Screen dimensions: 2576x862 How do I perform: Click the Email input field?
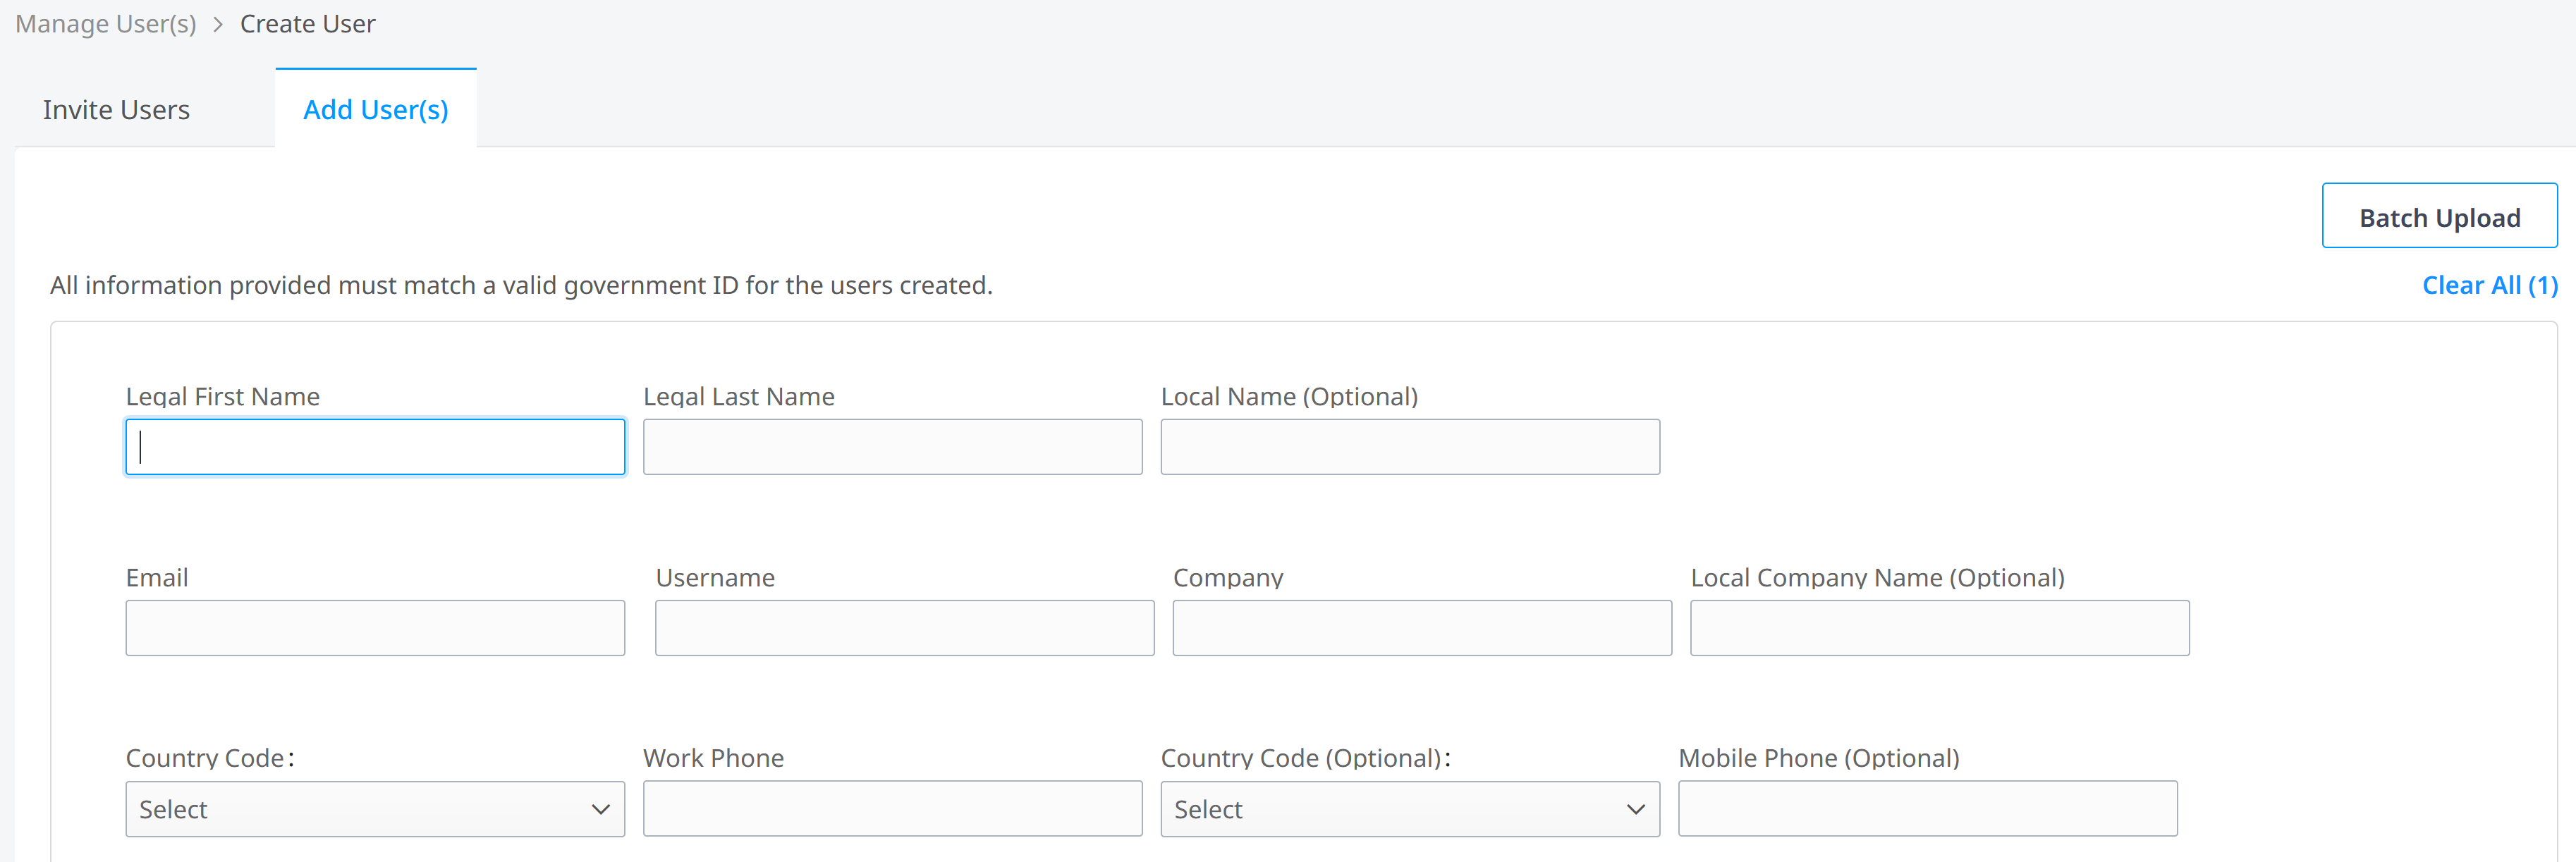(x=375, y=628)
